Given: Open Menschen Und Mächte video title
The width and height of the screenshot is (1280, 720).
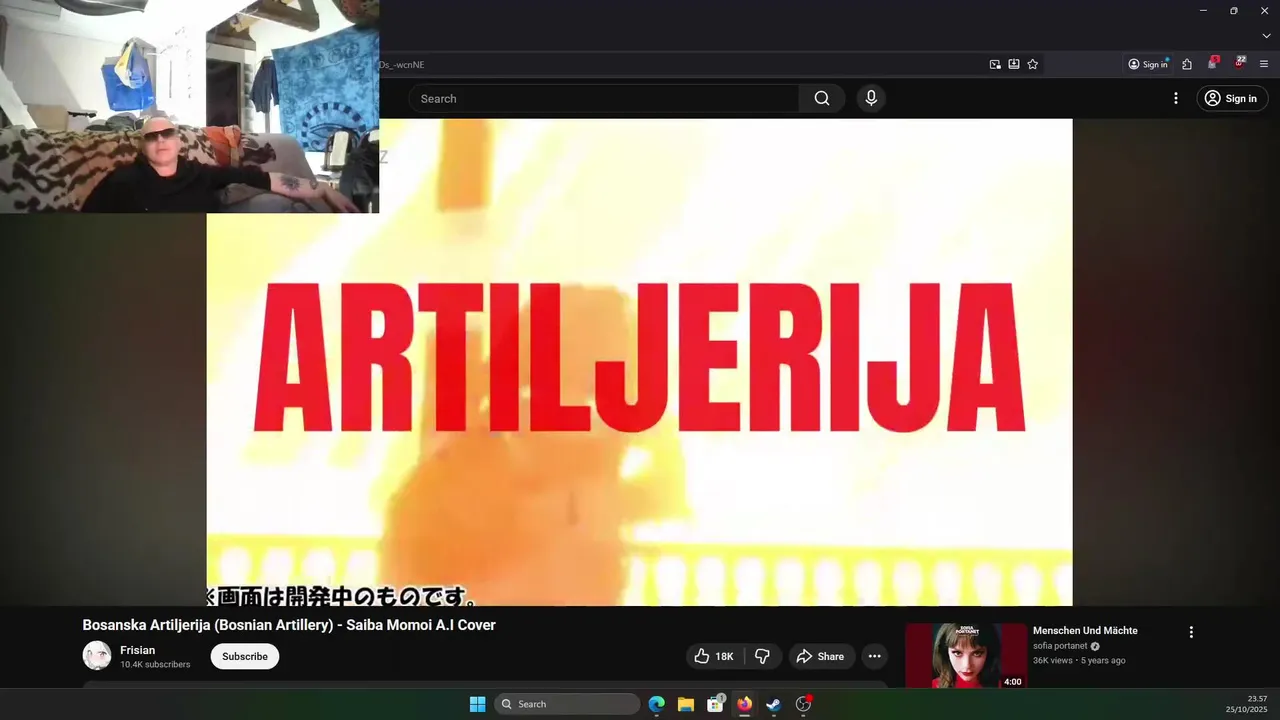Looking at the screenshot, I should pyautogui.click(x=1085, y=631).
